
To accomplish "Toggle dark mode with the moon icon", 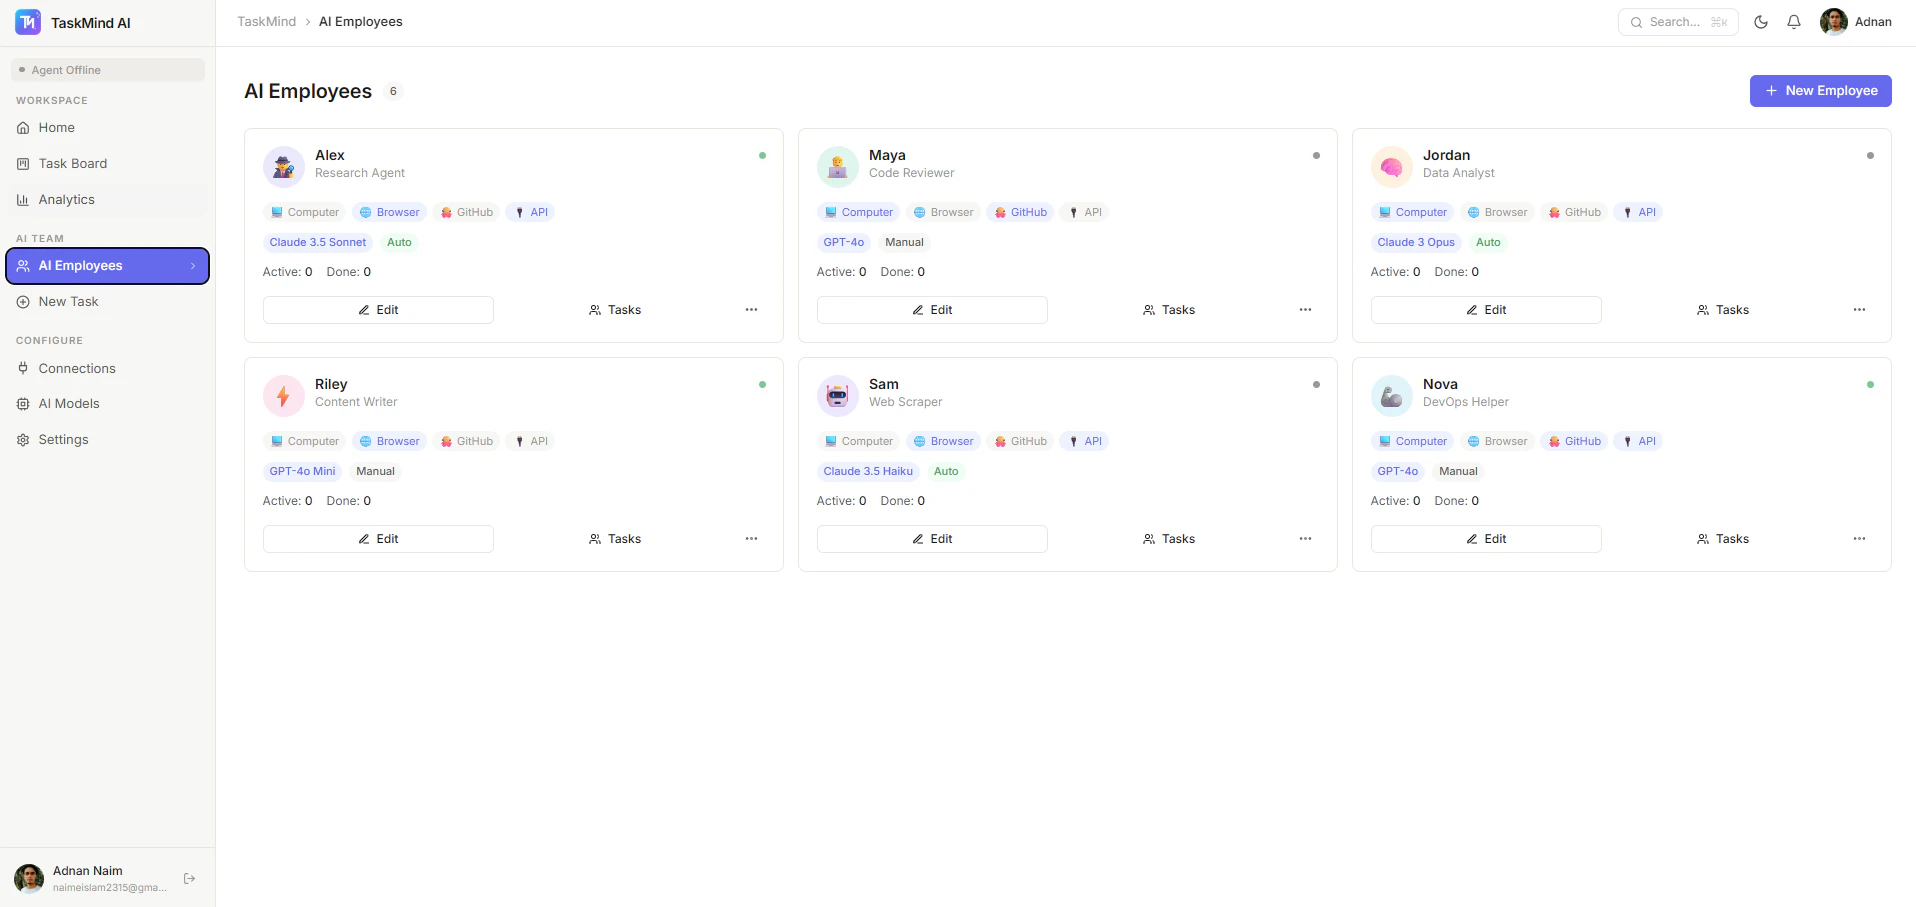I will 1761,22.
